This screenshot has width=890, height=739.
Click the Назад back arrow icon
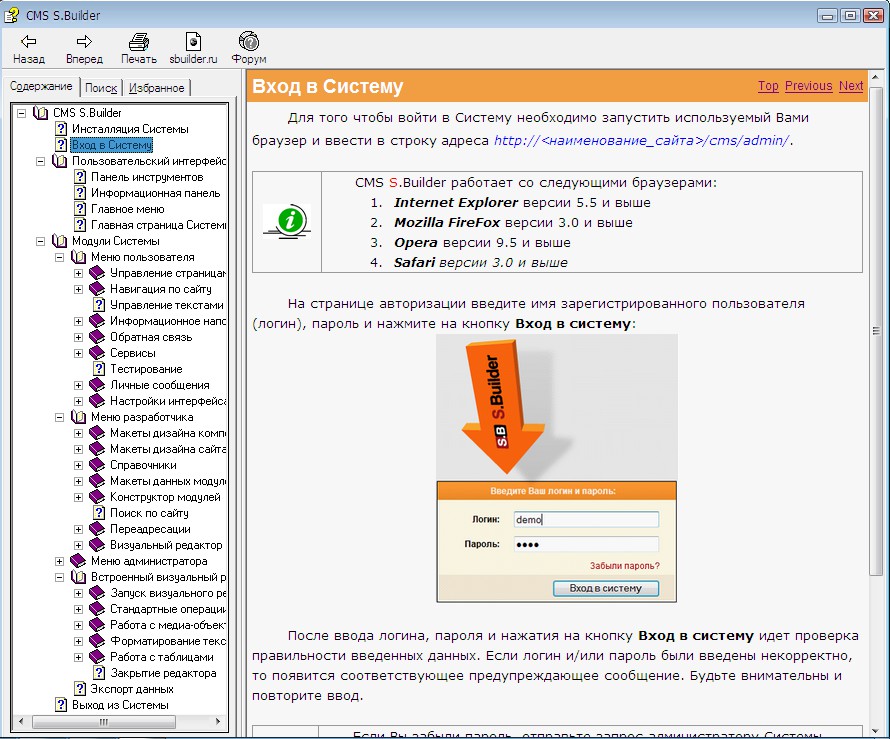click(x=28, y=41)
